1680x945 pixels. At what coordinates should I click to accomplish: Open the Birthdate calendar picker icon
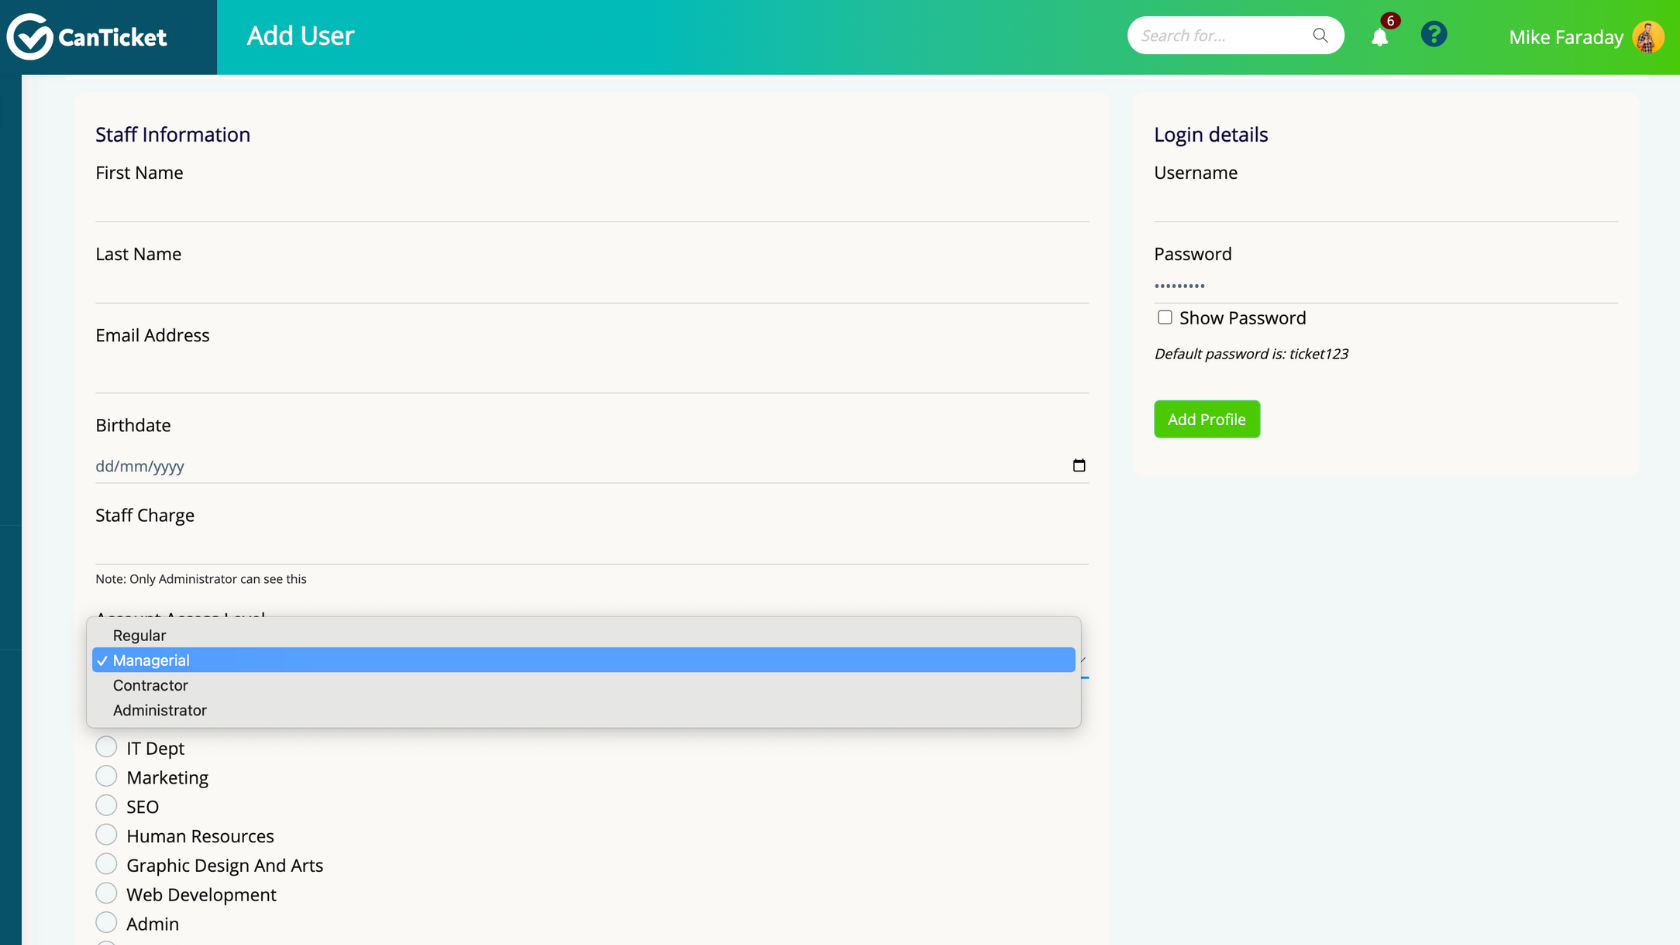pyautogui.click(x=1079, y=465)
